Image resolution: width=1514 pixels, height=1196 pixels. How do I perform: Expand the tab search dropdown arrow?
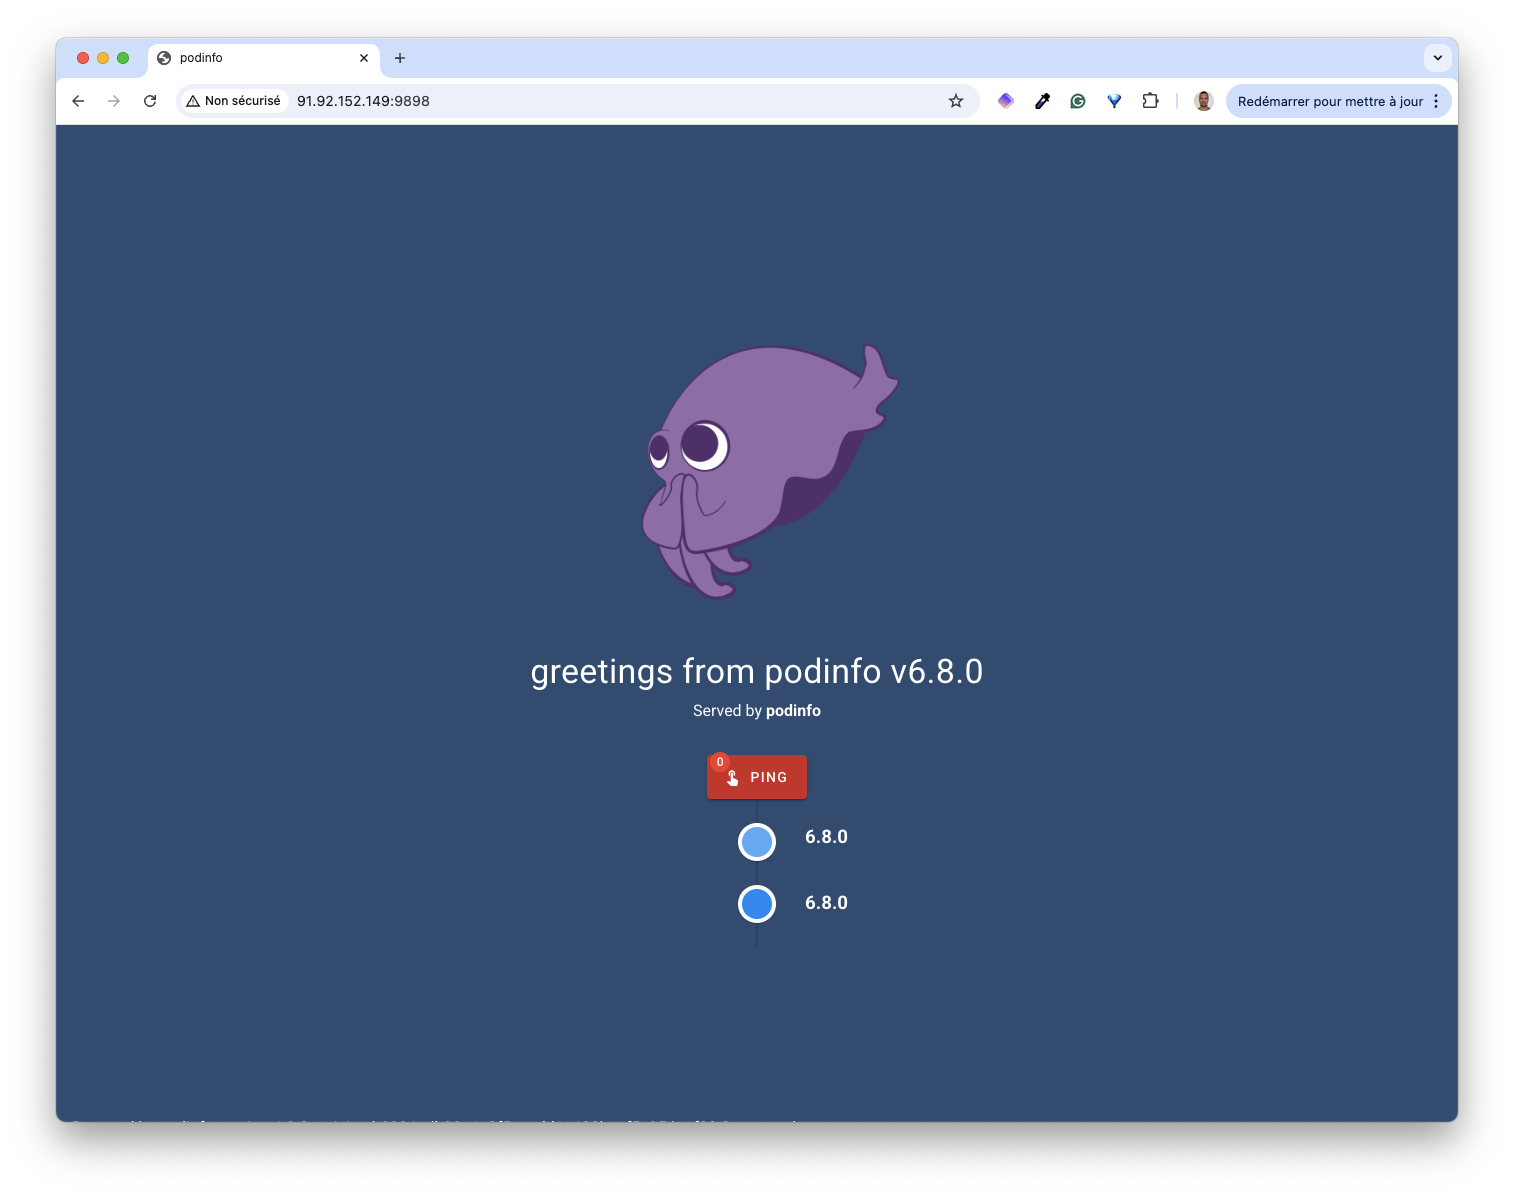tap(1437, 58)
